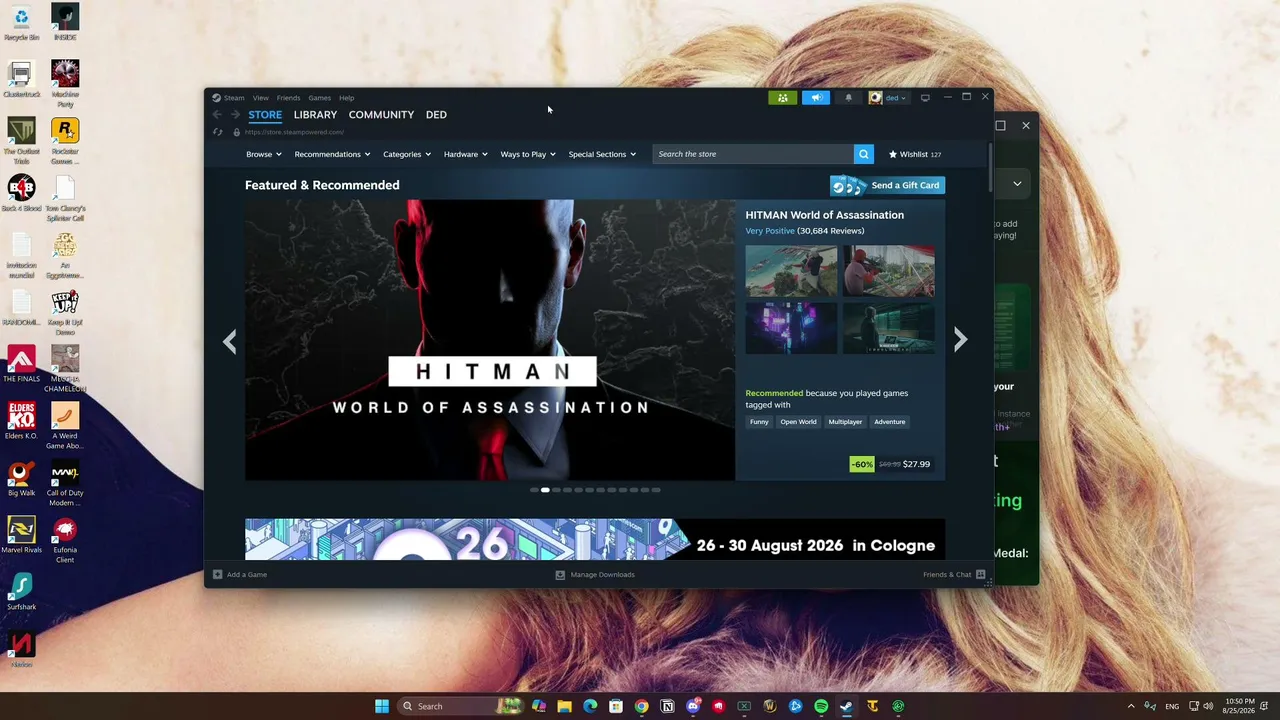Click the Add a Game plus icon

(217, 575)
